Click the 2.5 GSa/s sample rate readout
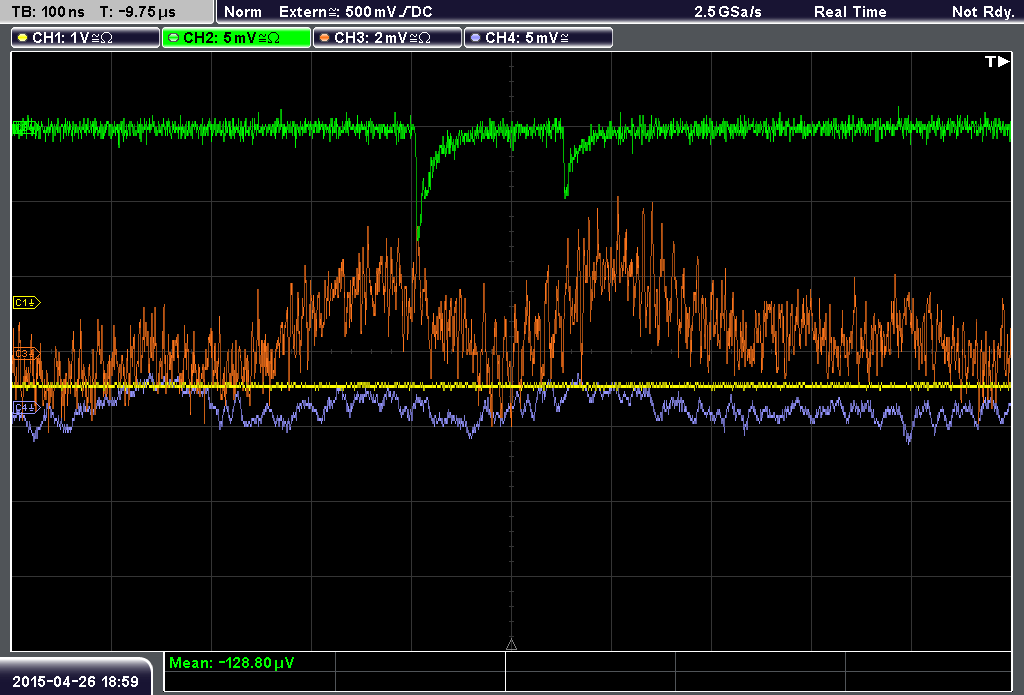 [728, 12]
